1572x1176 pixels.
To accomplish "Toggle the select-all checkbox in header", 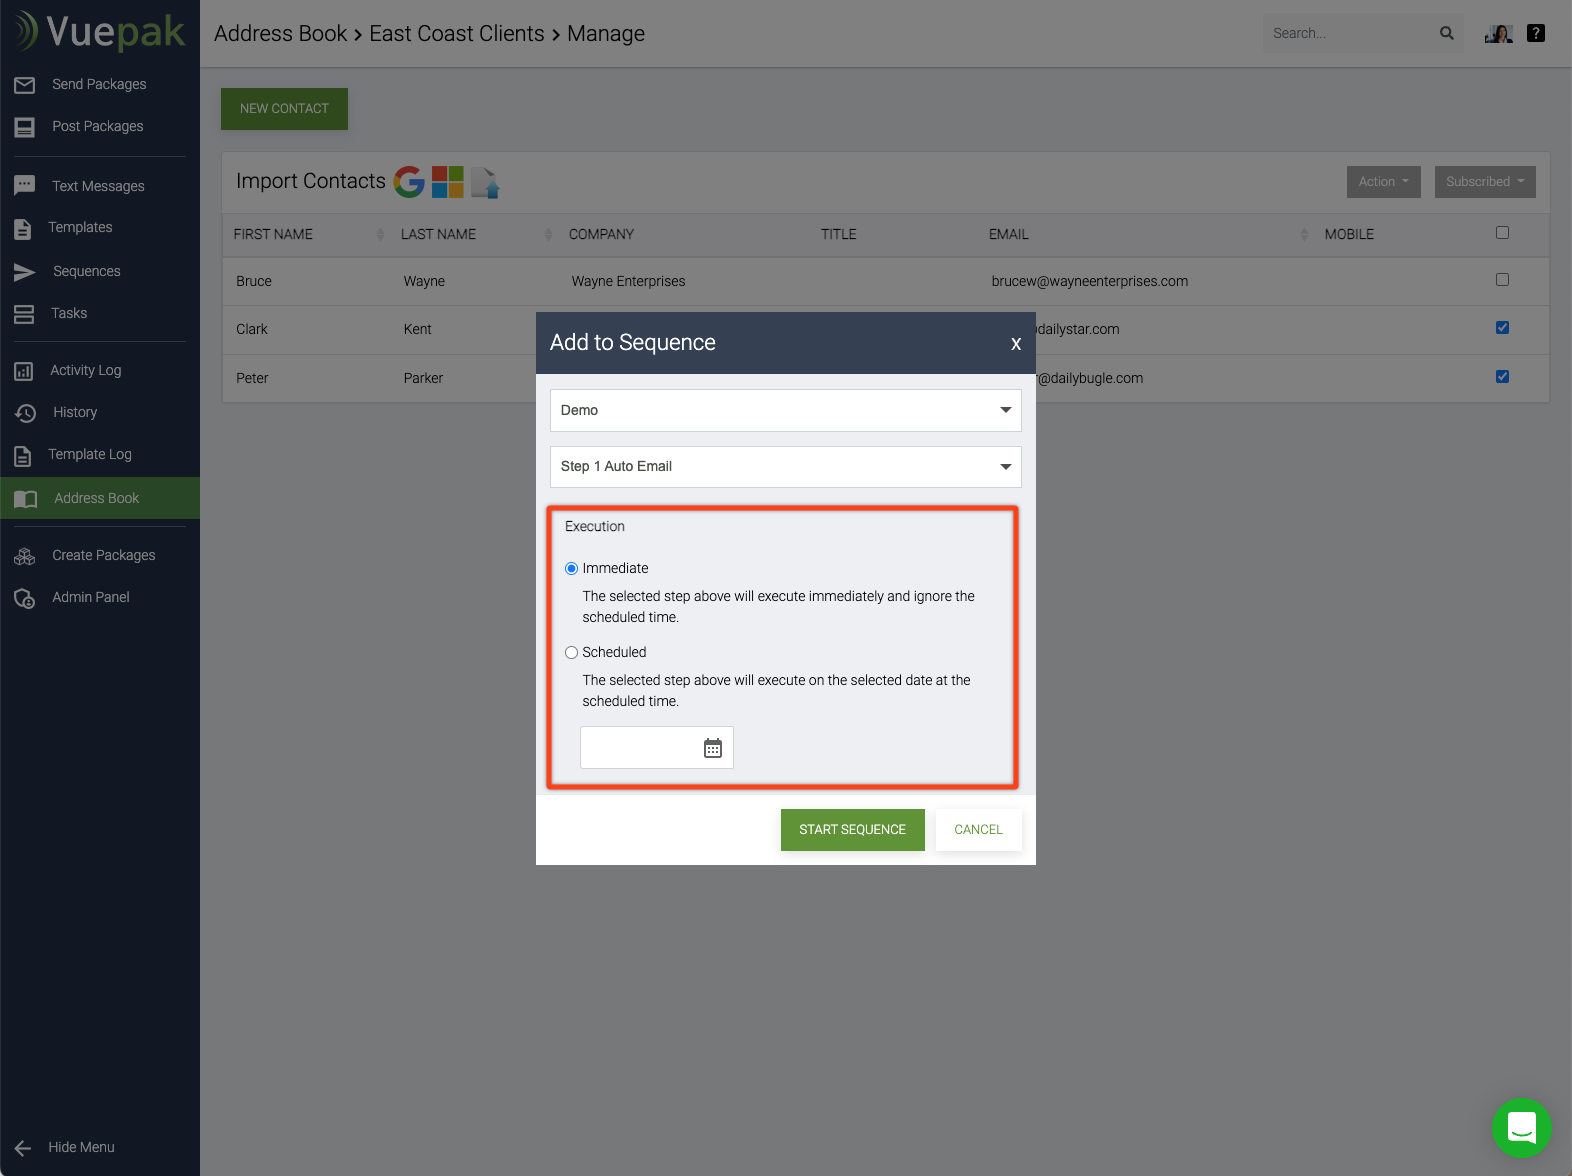I will tap(1502, 233).
